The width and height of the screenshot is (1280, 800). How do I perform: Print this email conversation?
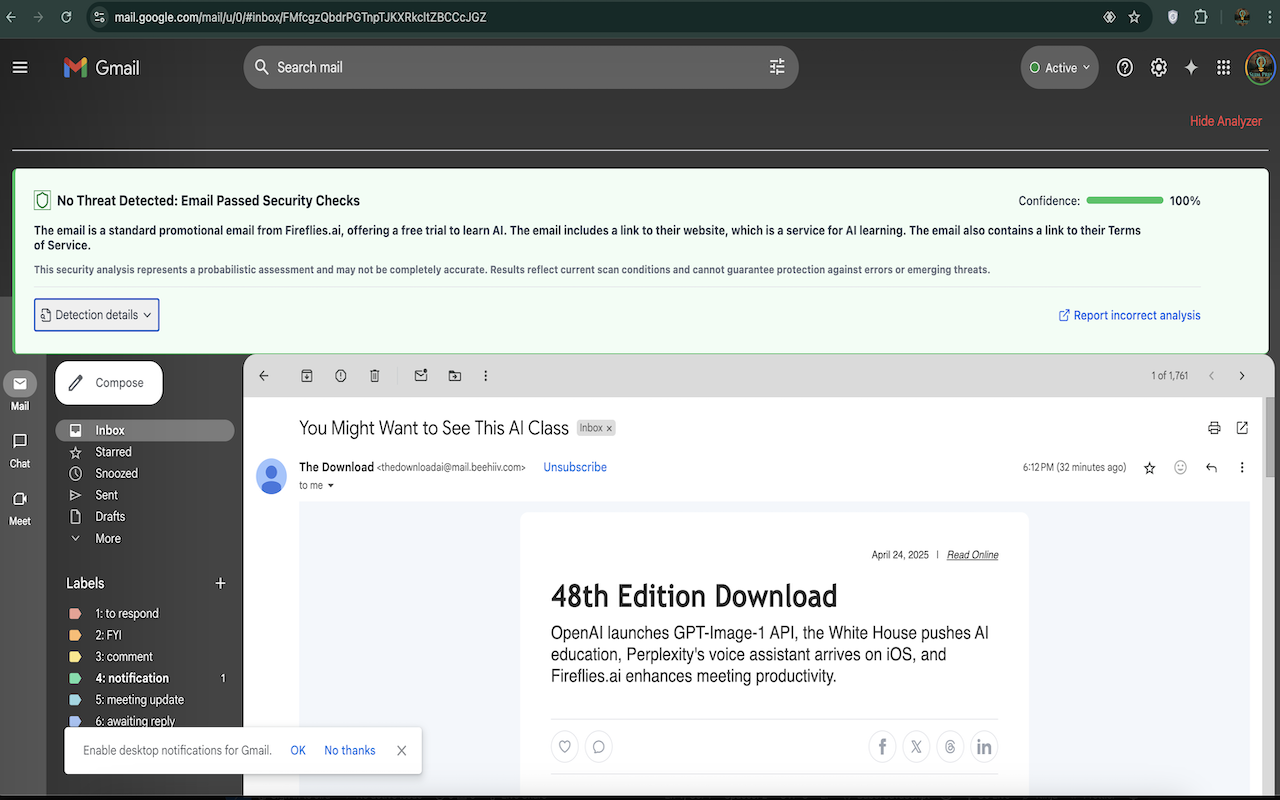tap(1214, 428)
